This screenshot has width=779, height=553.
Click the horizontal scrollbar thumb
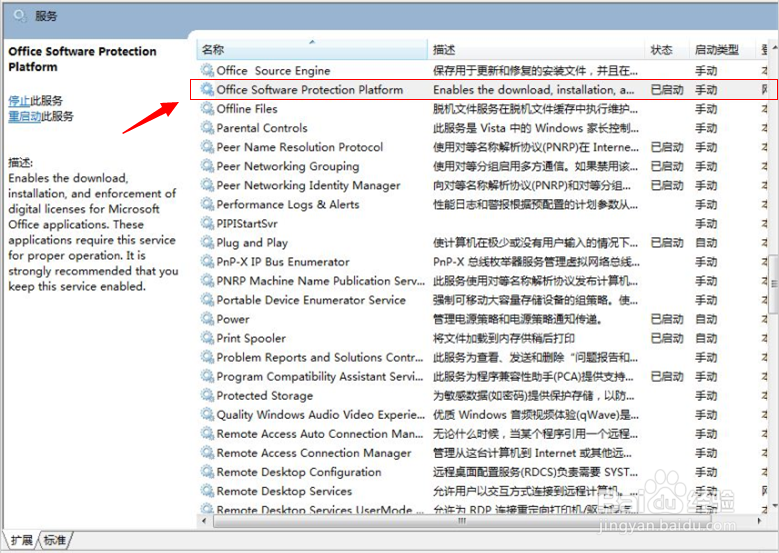click(x=462, y=521)
